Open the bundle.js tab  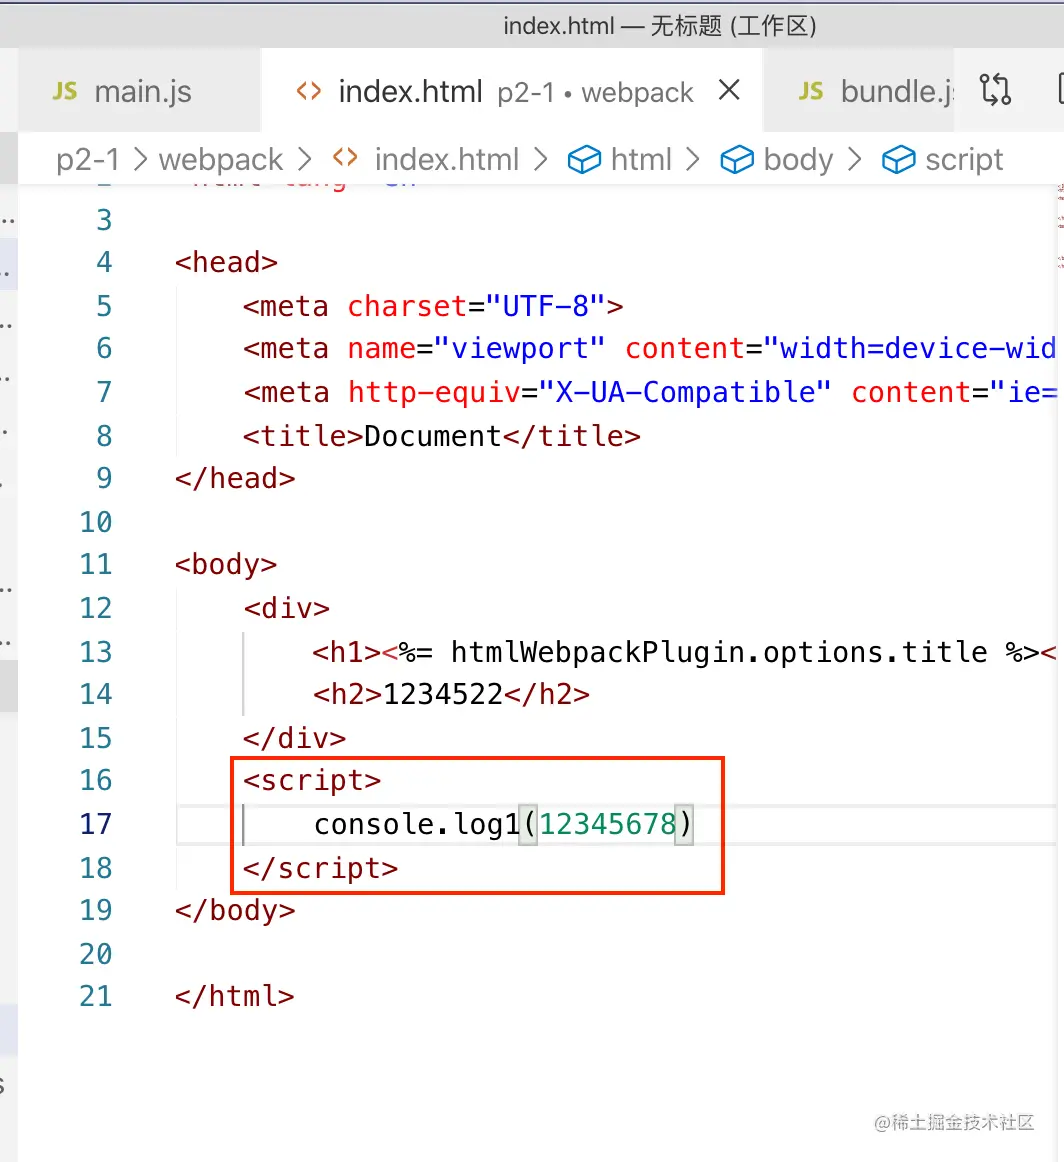[x=858, y=91]
